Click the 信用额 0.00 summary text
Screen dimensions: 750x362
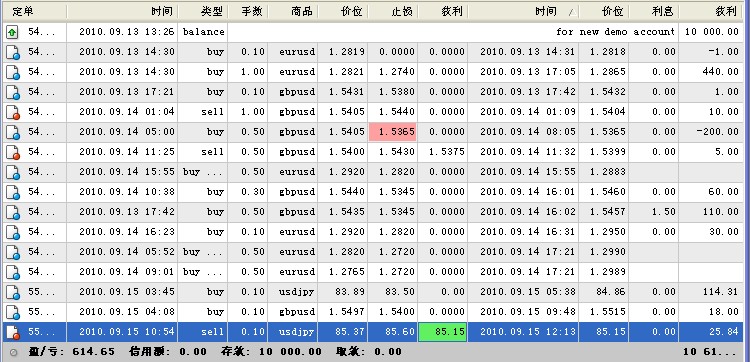(x=167, y=352)
